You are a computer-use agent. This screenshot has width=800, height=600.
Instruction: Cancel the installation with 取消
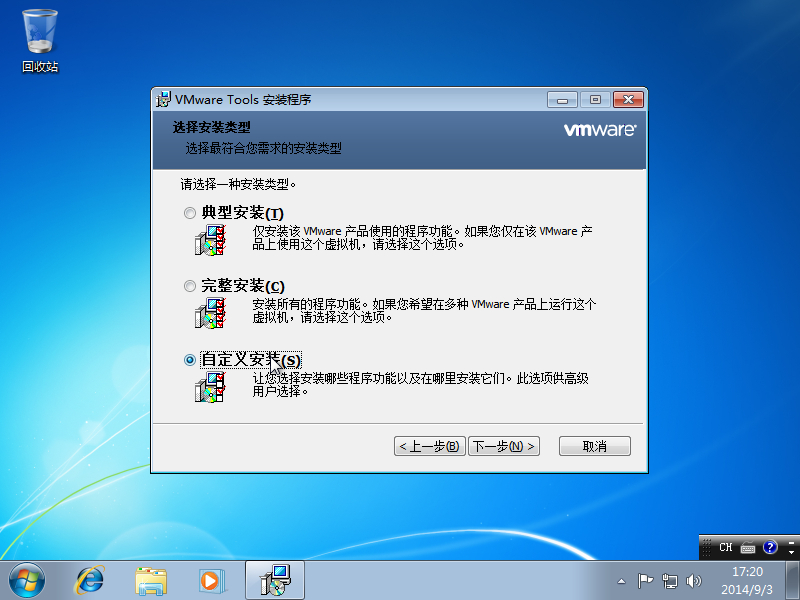pyautogui.click(x=595, y=446)
